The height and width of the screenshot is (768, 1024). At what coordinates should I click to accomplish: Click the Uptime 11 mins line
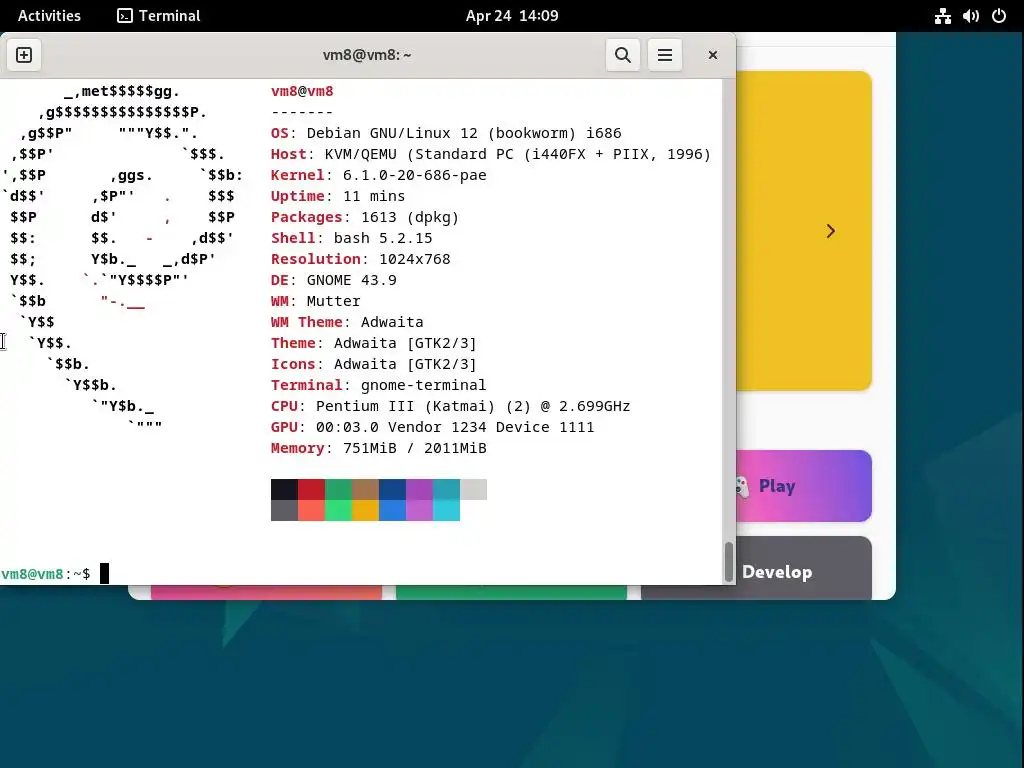coord(338,196)
